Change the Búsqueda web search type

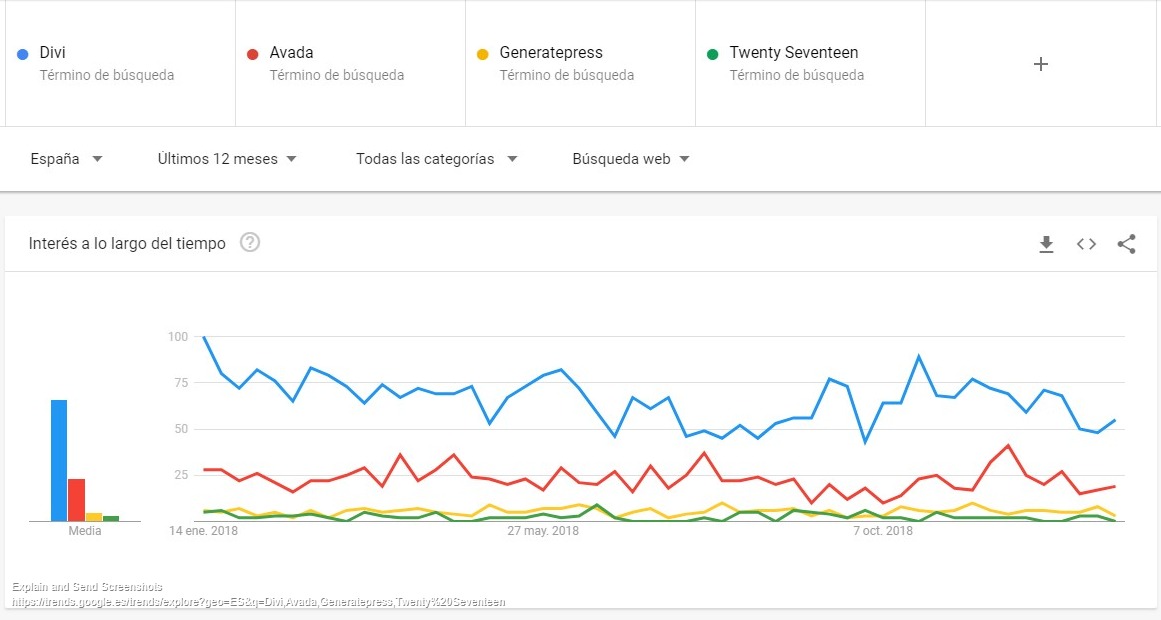click(x=630, y=159)
